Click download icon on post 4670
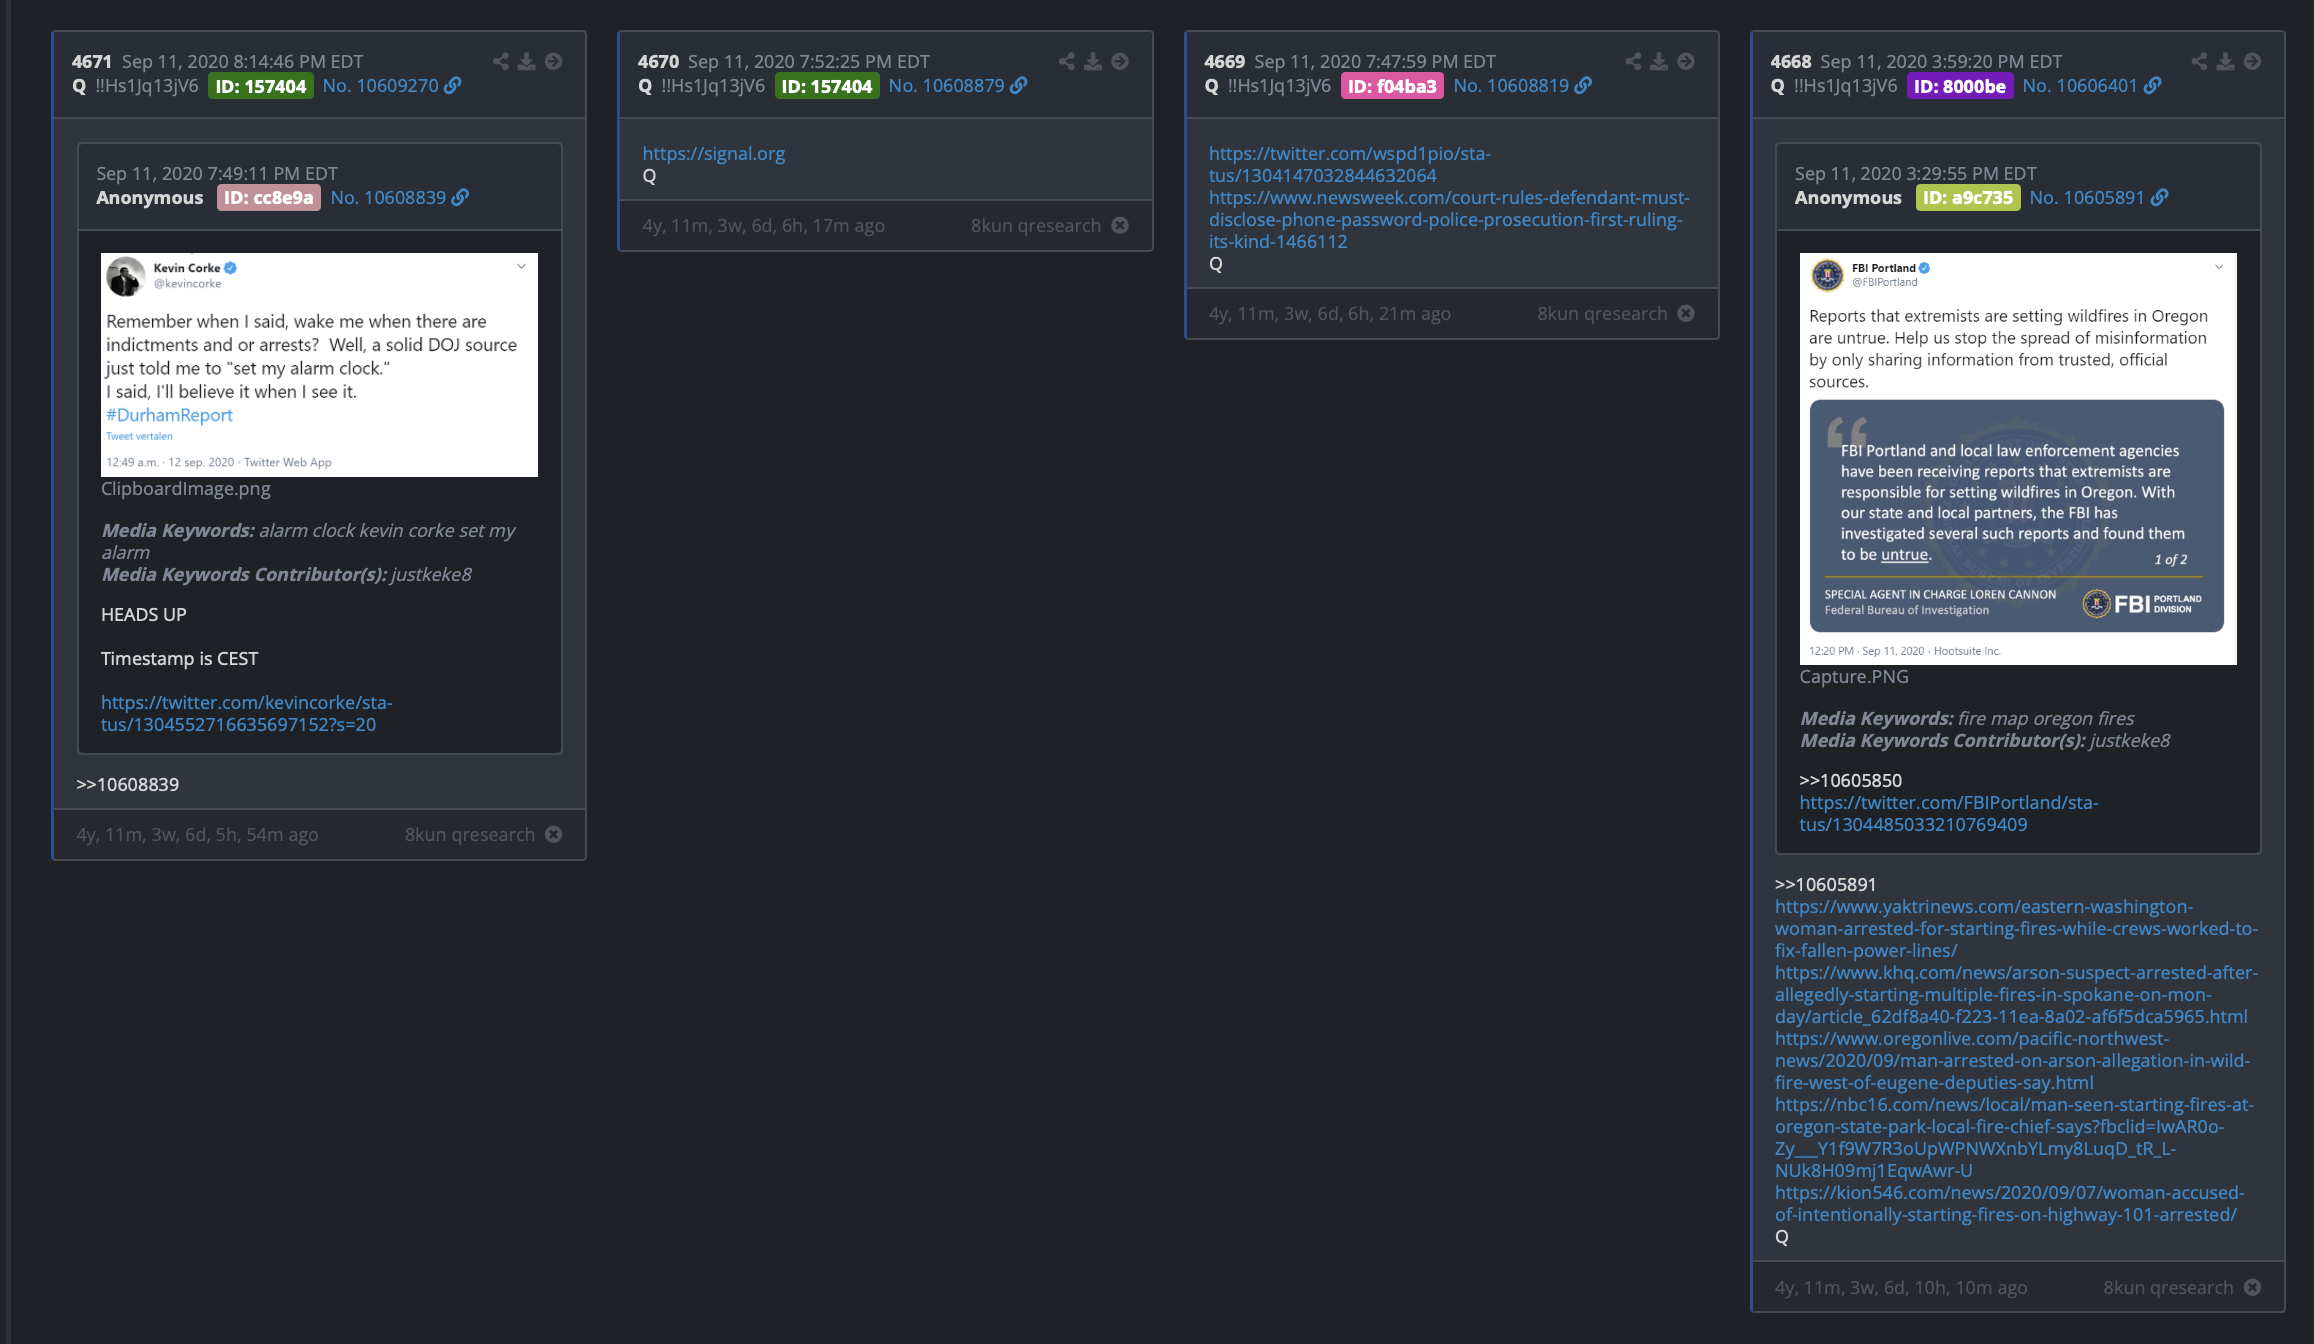This screenshot has width=2314, height=1344. click(x=1093, y=61)
